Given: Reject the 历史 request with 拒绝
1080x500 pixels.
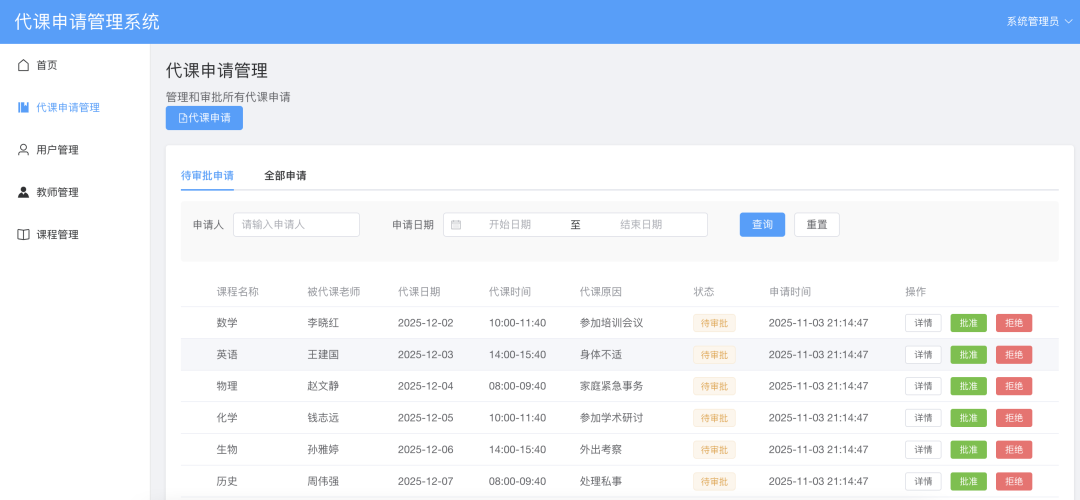Looking at the screenshot, I should [x=1014, y=481].
